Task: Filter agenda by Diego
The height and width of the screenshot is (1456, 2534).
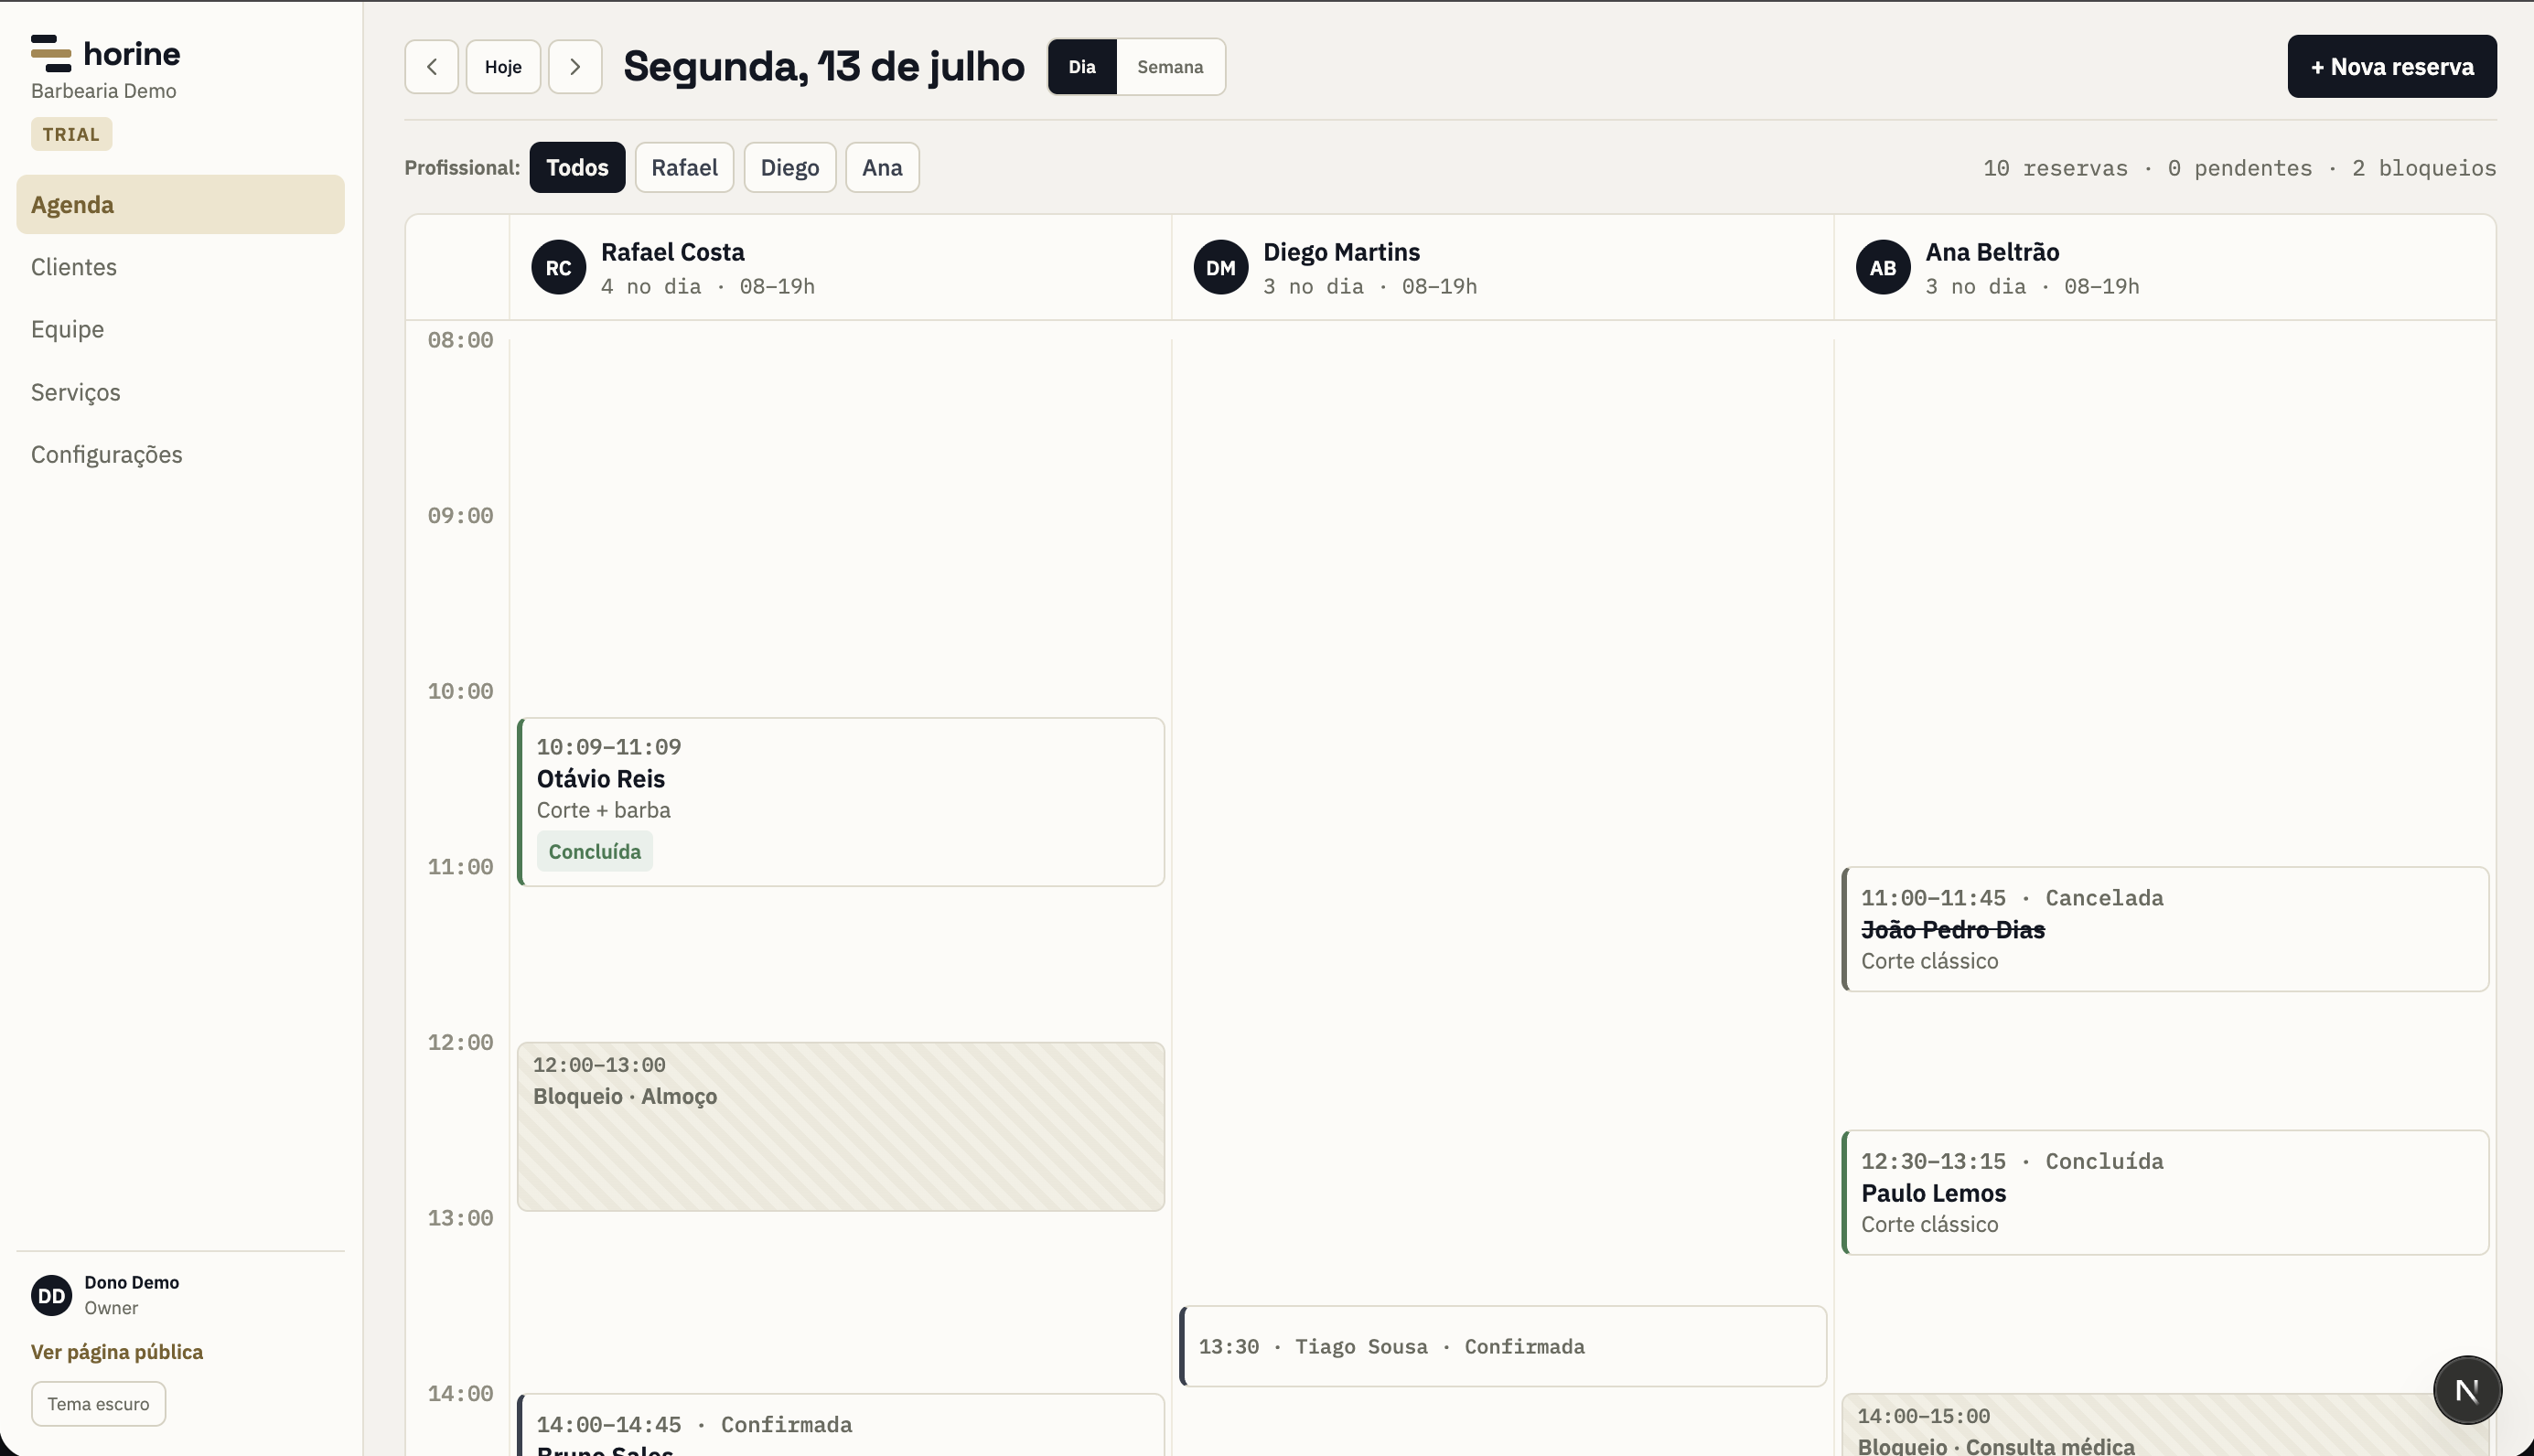Action: click(x=789, y=167)
